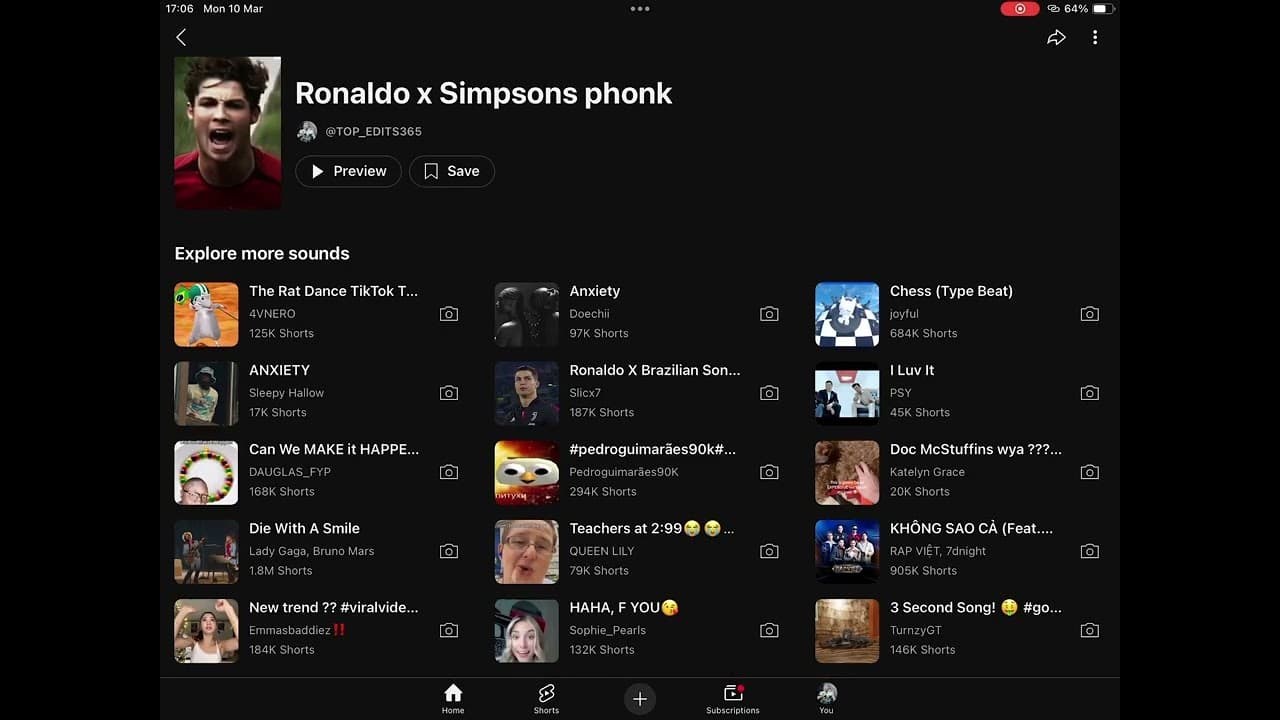
Task: Select "Doc McStuffins wya ???..." title
Action: point(976,449)
